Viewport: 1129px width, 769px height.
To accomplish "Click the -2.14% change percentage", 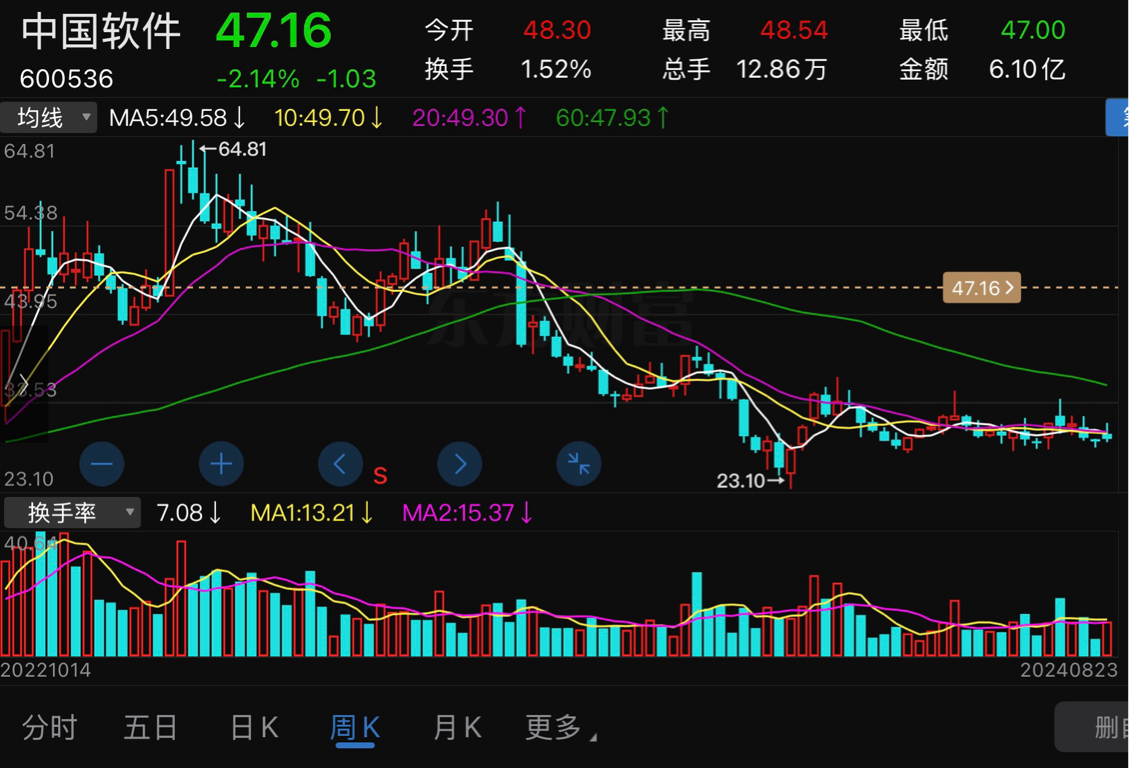I will 258,78.
